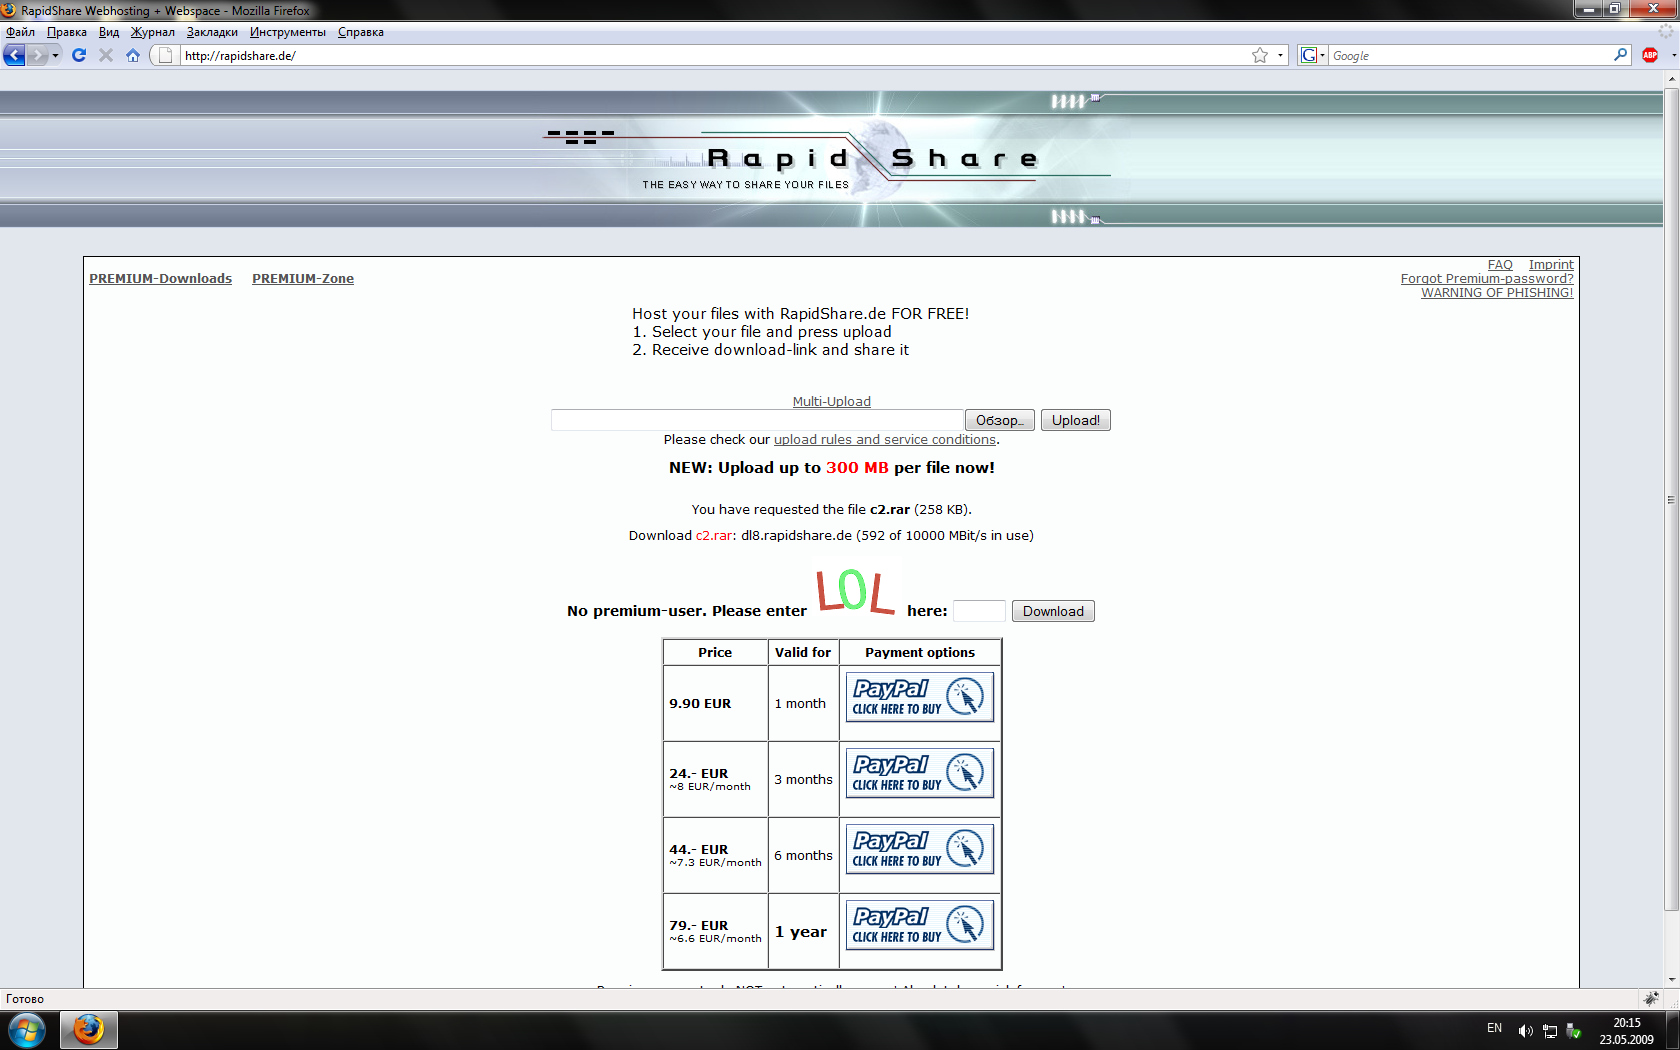Follow the FAQ link
Image resolution: width=1680 pixels, height=1050 pixels.
[1500, 265]
